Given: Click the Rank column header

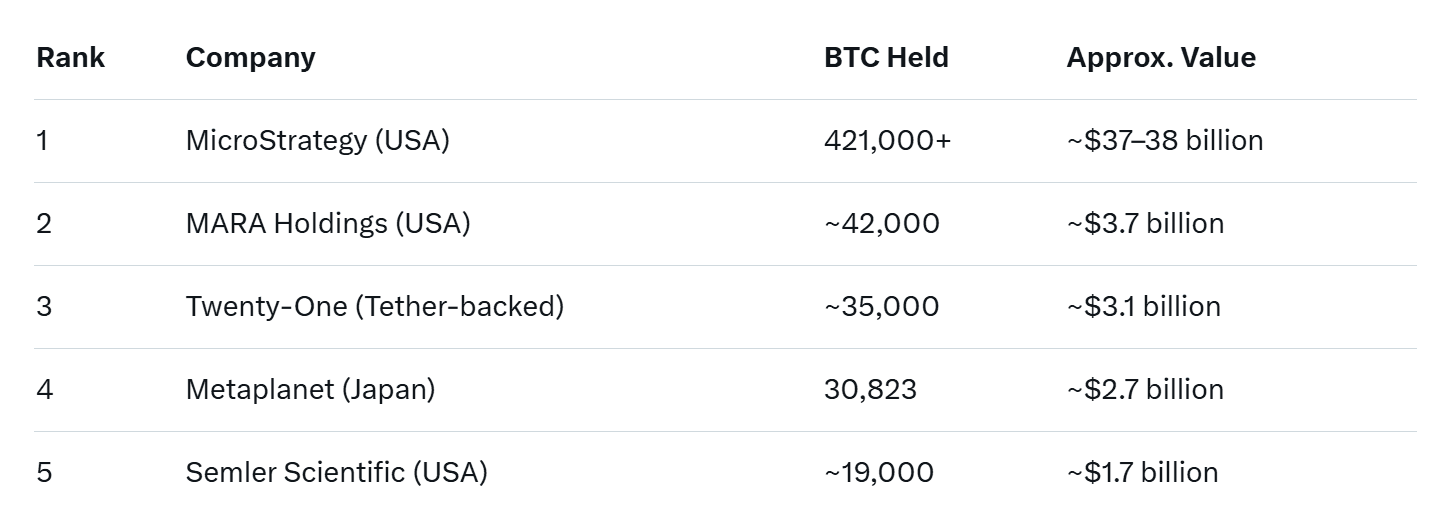Looking at the screenshot, I should (70, 58).
